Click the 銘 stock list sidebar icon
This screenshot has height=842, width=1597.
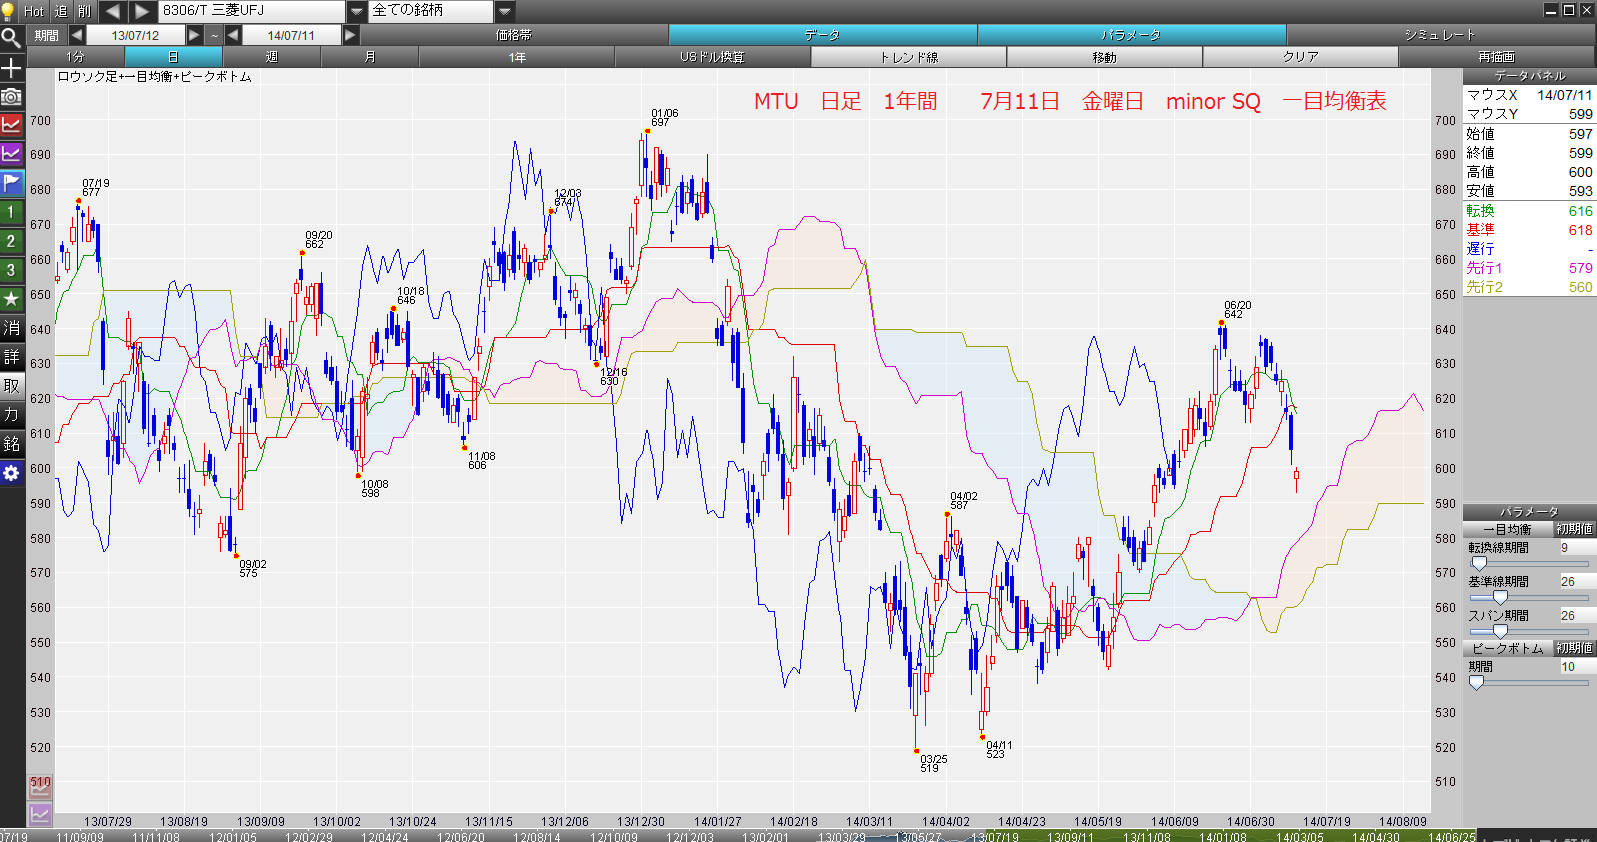(11, 444)
